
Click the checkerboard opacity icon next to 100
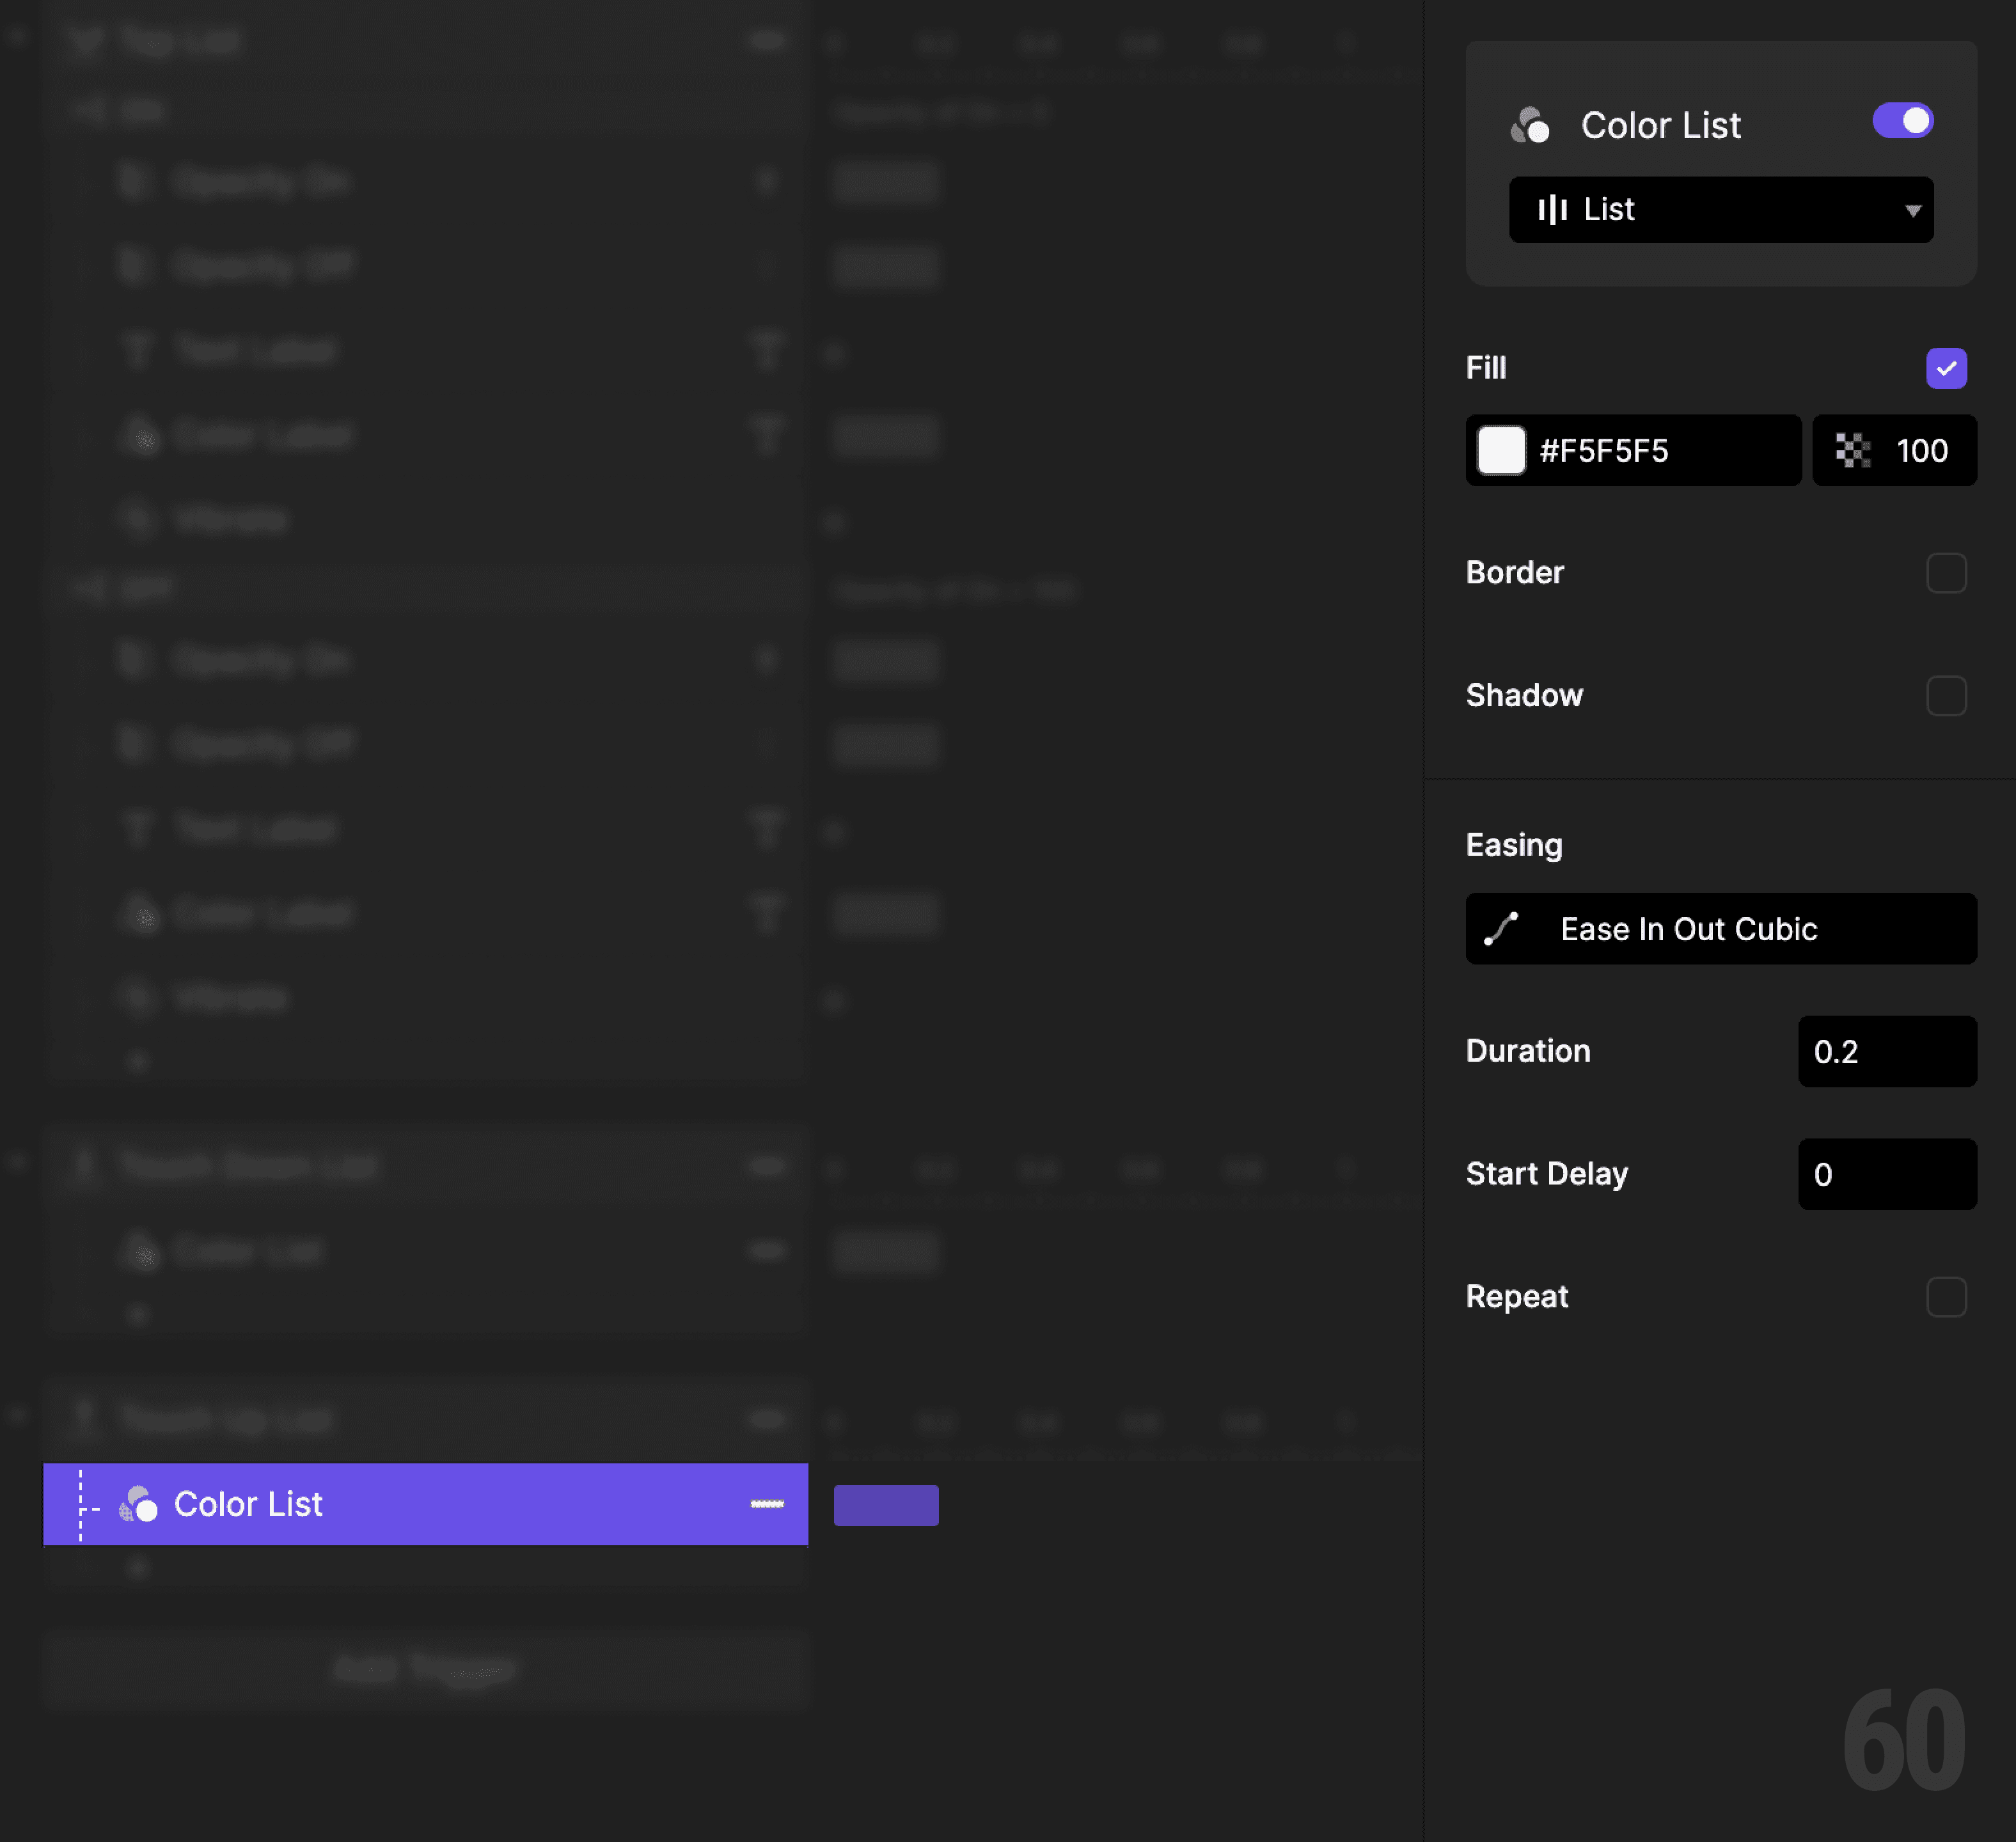(x=1852, y=451)
